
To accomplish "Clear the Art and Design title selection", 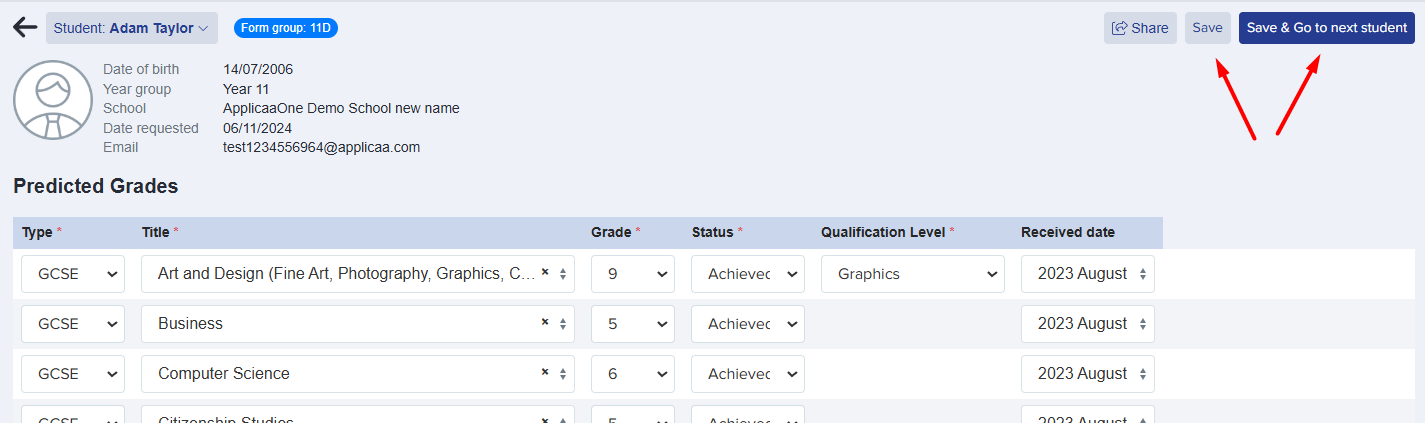I will (x=545, y=272).
